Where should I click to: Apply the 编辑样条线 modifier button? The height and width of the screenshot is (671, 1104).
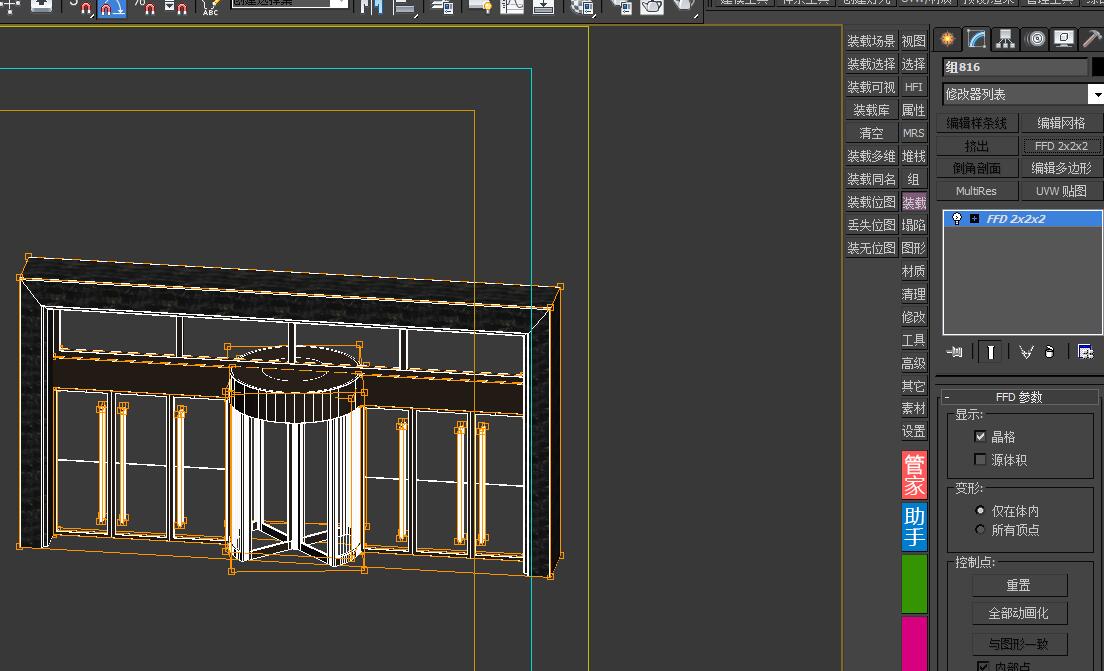[977, 123]
